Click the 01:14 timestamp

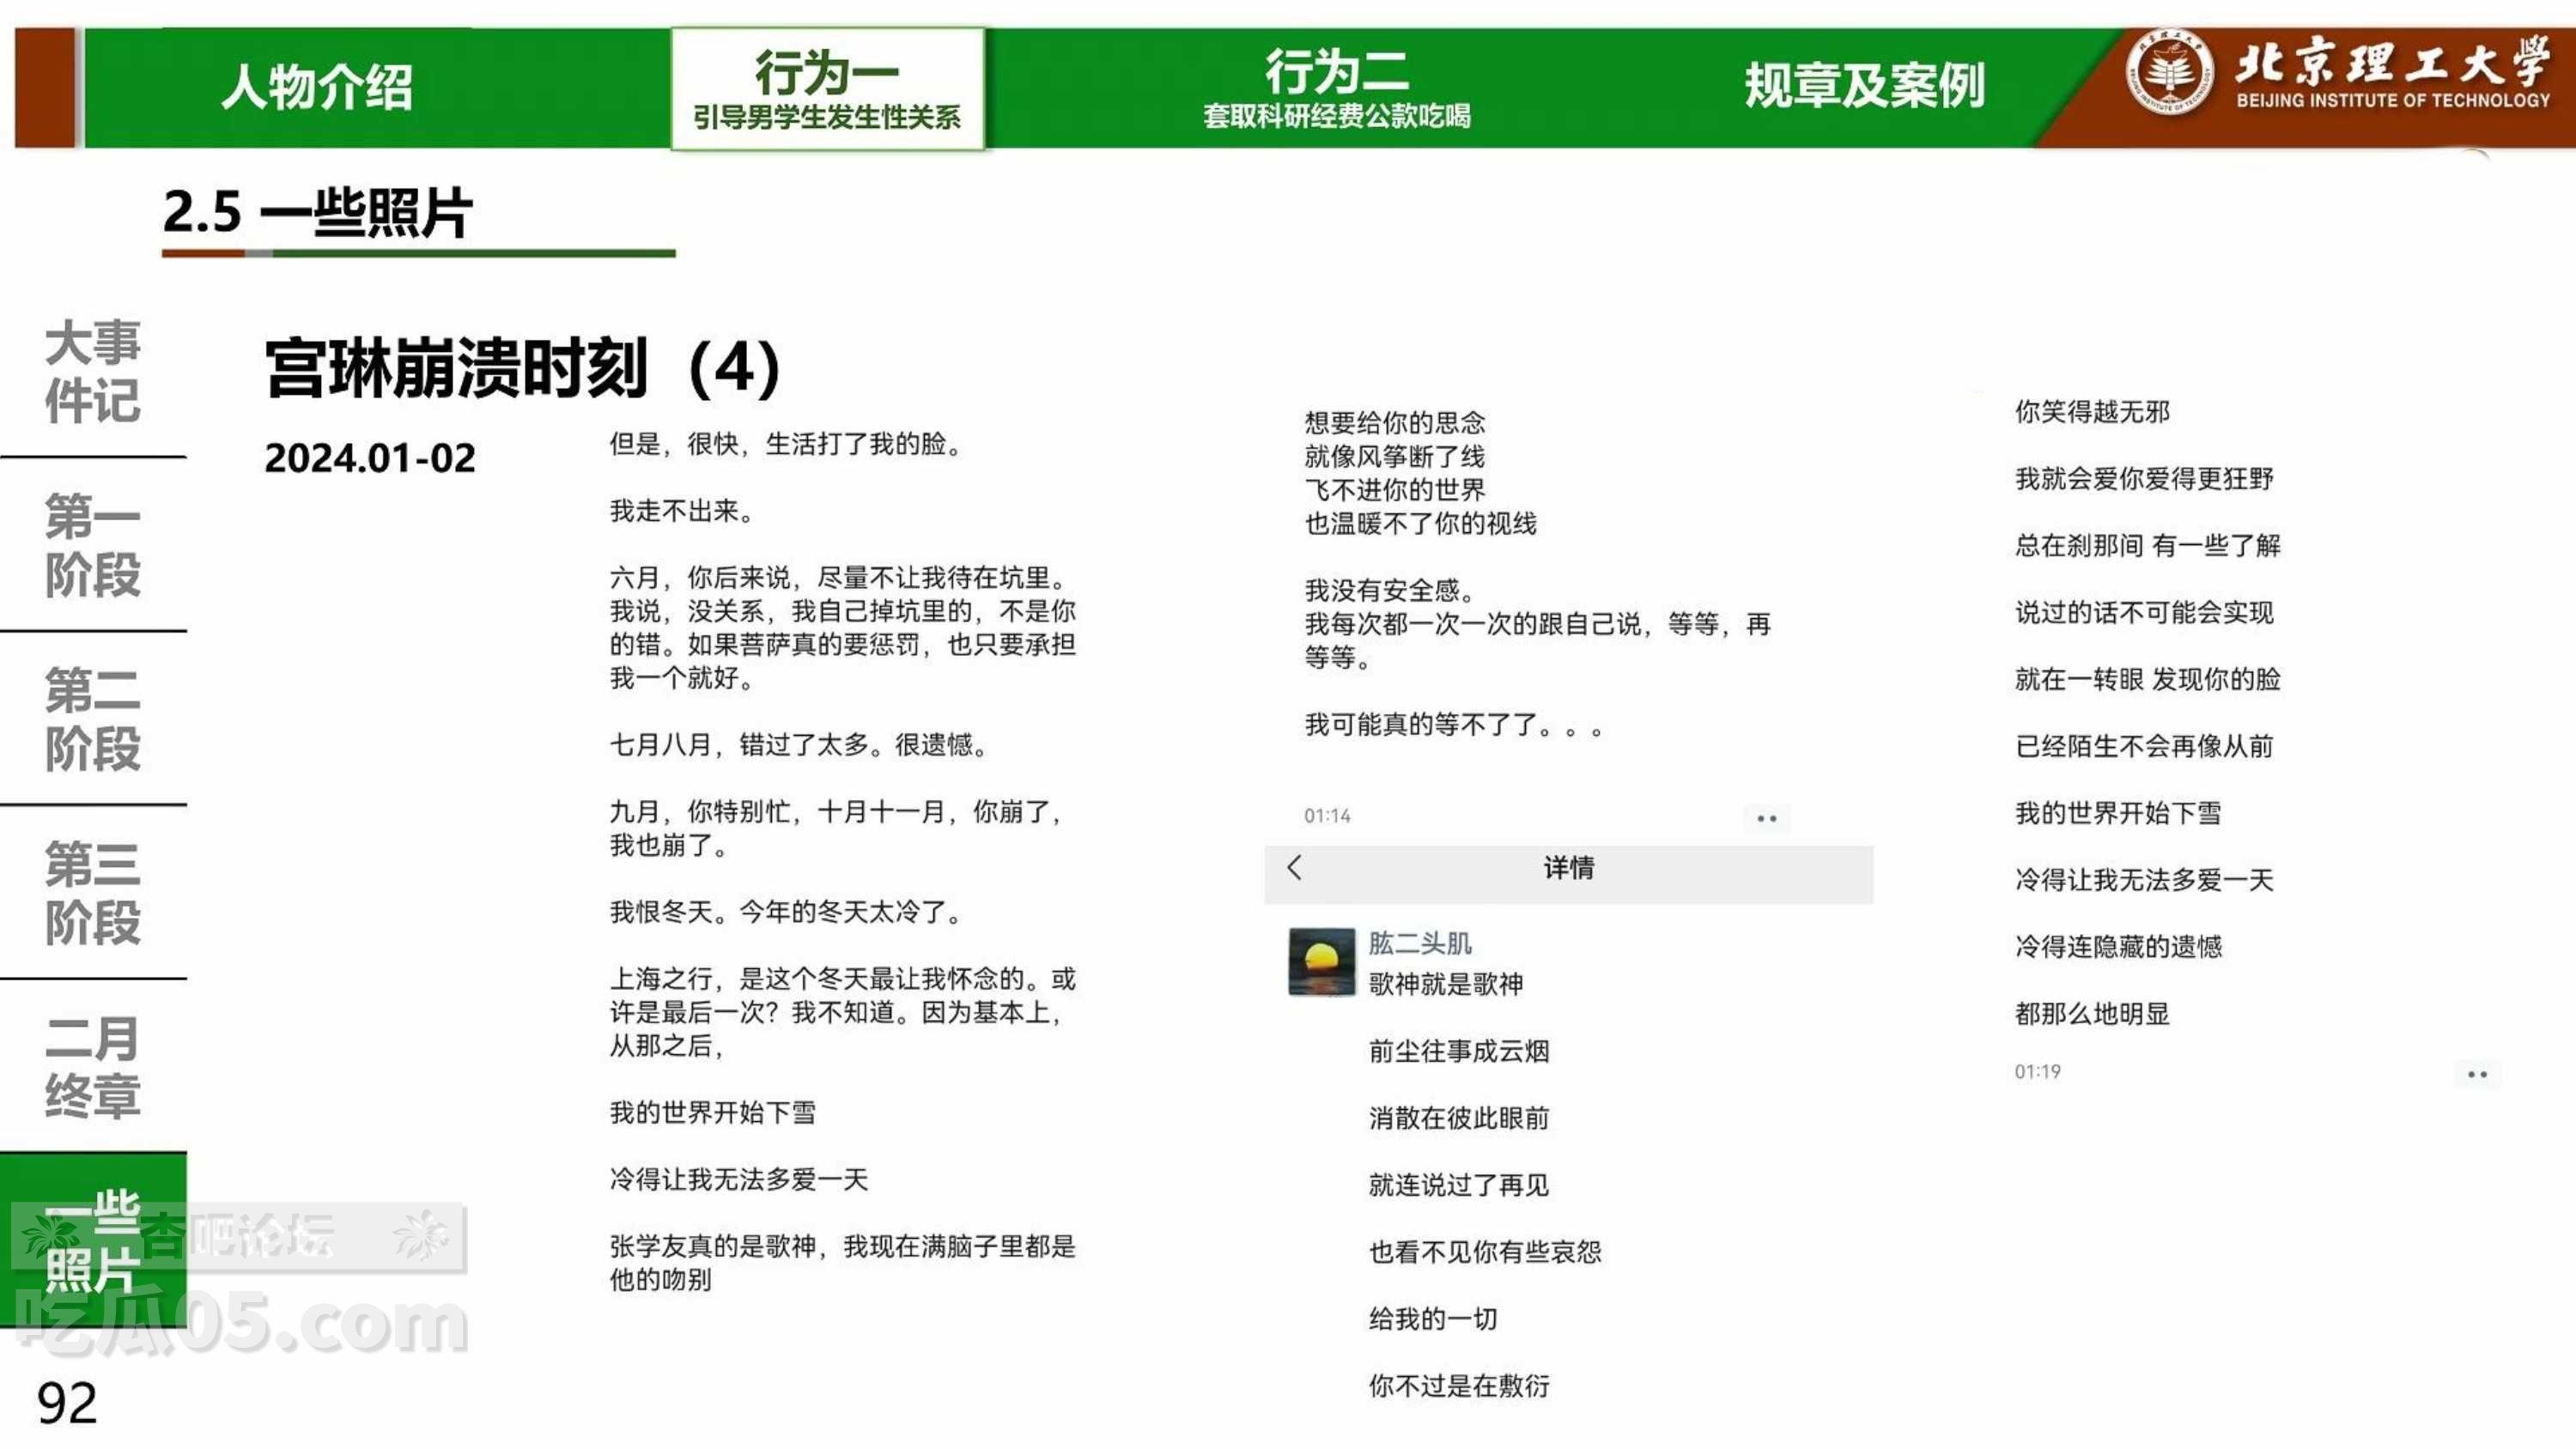(x=1326, y=816)
